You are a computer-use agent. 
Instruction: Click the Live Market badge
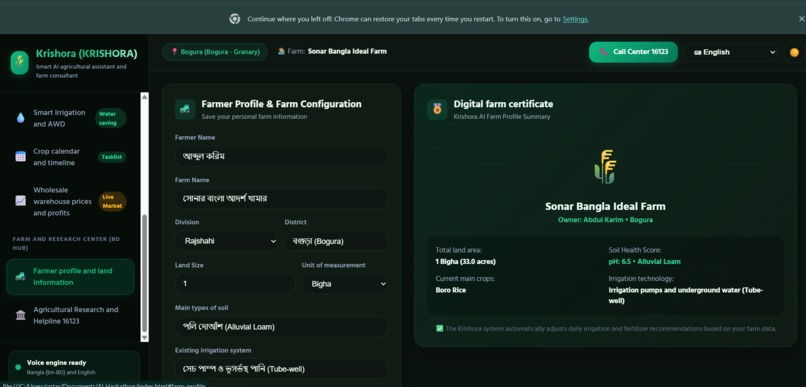[112, 201]
